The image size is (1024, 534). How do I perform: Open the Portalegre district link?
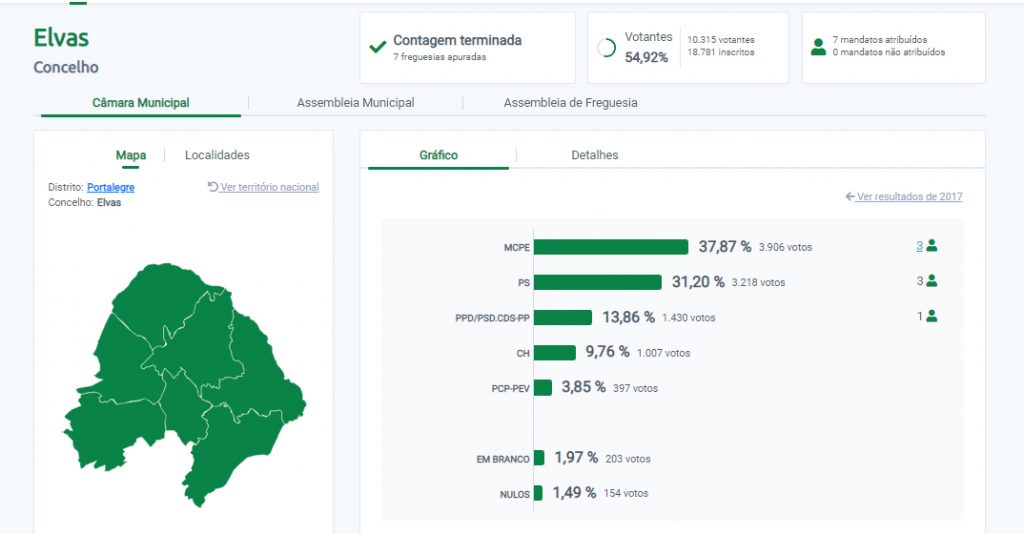click(110, 187)
